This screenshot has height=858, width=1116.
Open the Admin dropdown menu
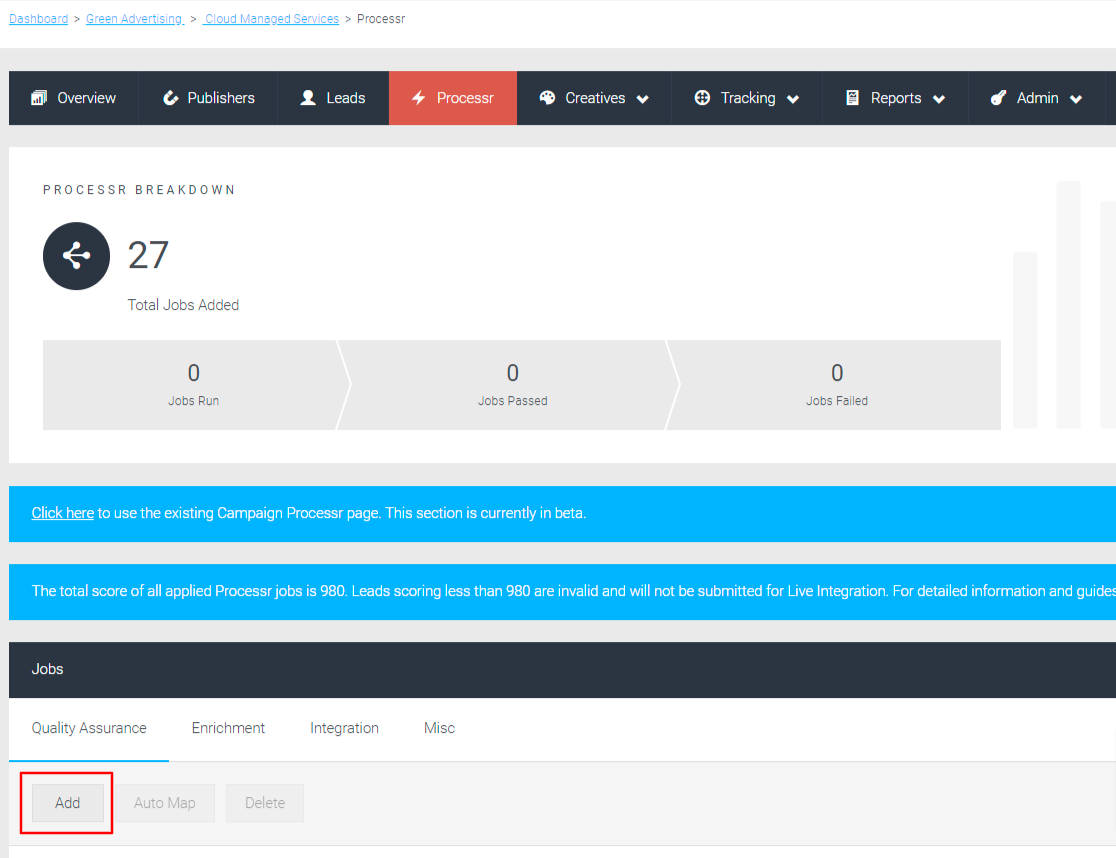click(x=1076, y=98)
